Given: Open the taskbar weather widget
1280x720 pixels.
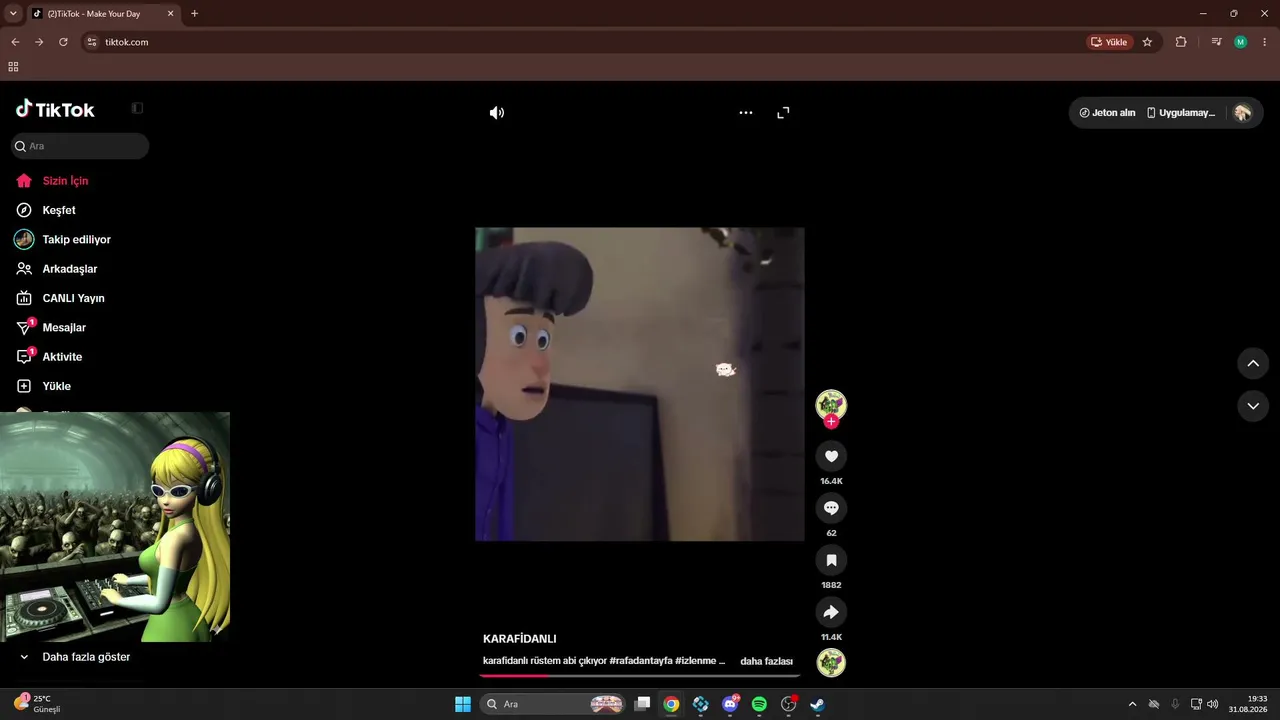Looking at the screenshot, I should tap(37, 704).
